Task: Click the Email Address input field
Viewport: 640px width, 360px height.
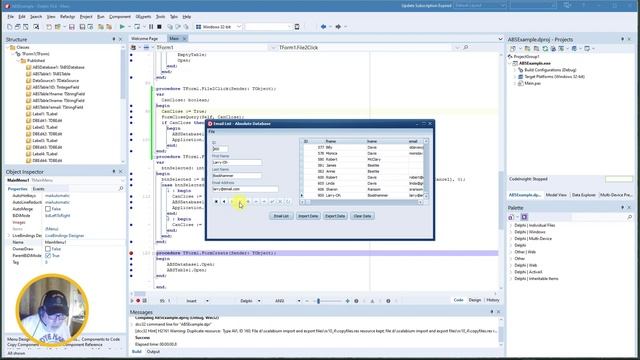Action: 245,189
